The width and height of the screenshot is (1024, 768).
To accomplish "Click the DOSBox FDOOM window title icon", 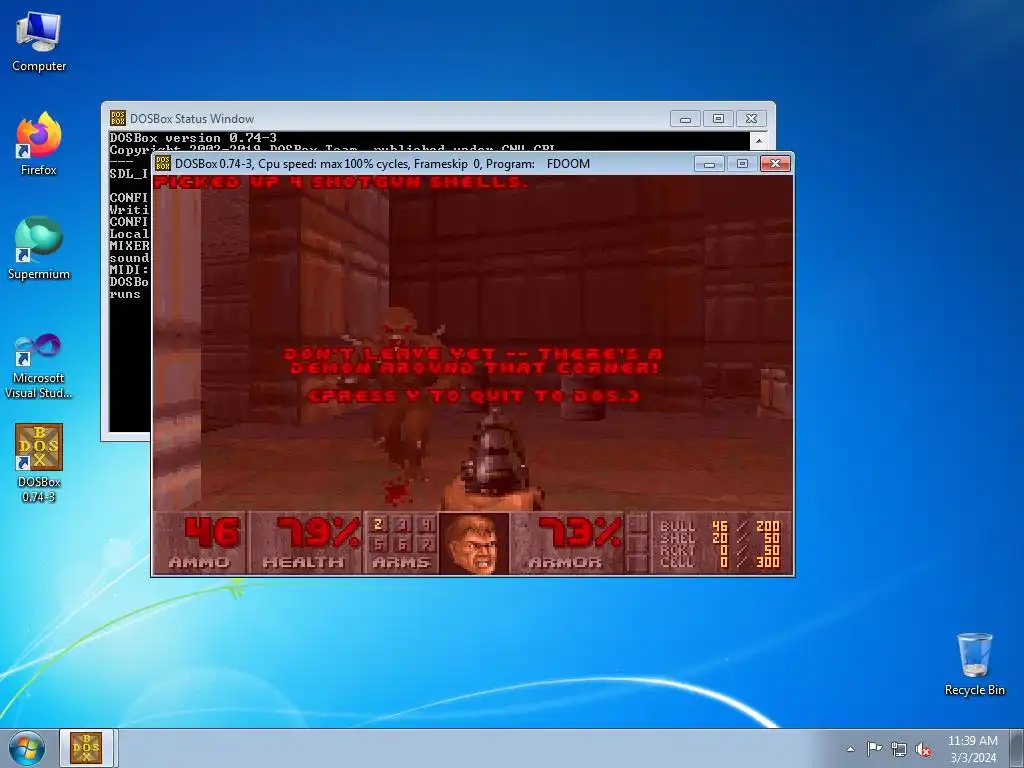I will pos(163,163).
